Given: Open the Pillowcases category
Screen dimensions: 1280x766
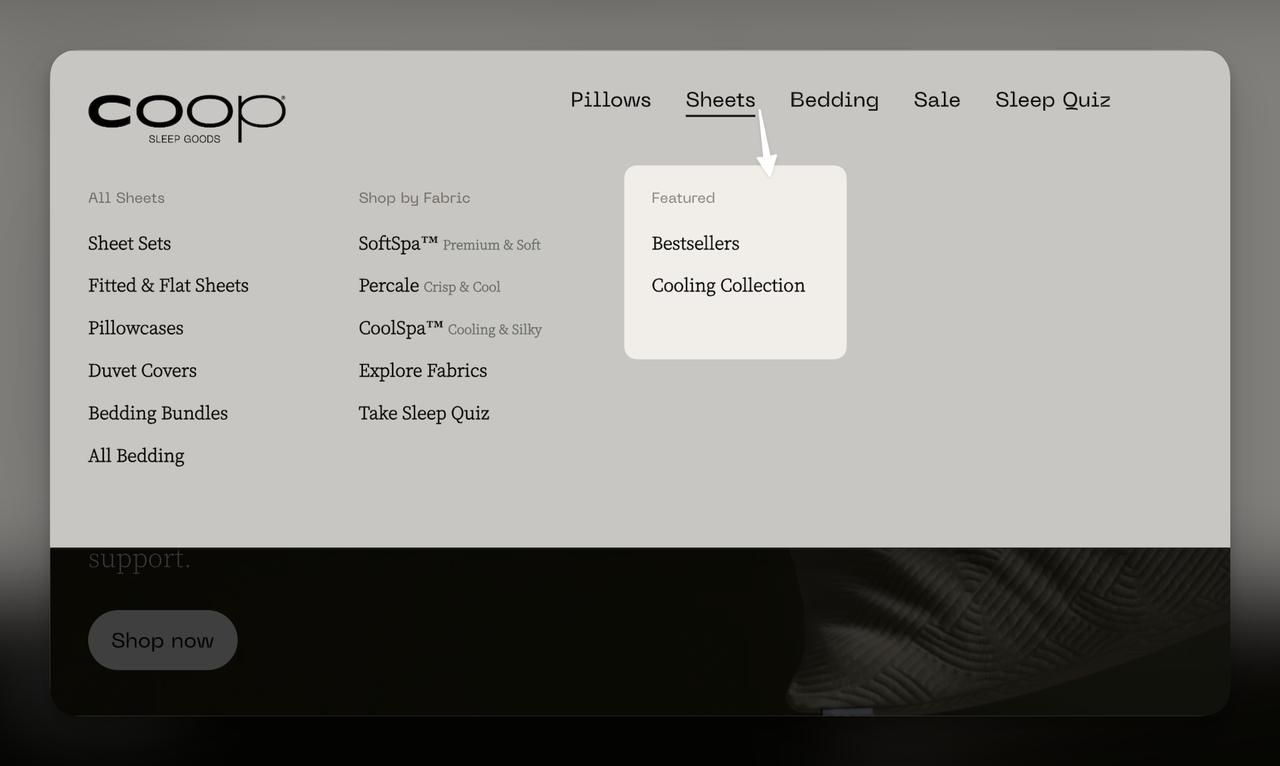Looking at the screenshot, I should 135,328.
